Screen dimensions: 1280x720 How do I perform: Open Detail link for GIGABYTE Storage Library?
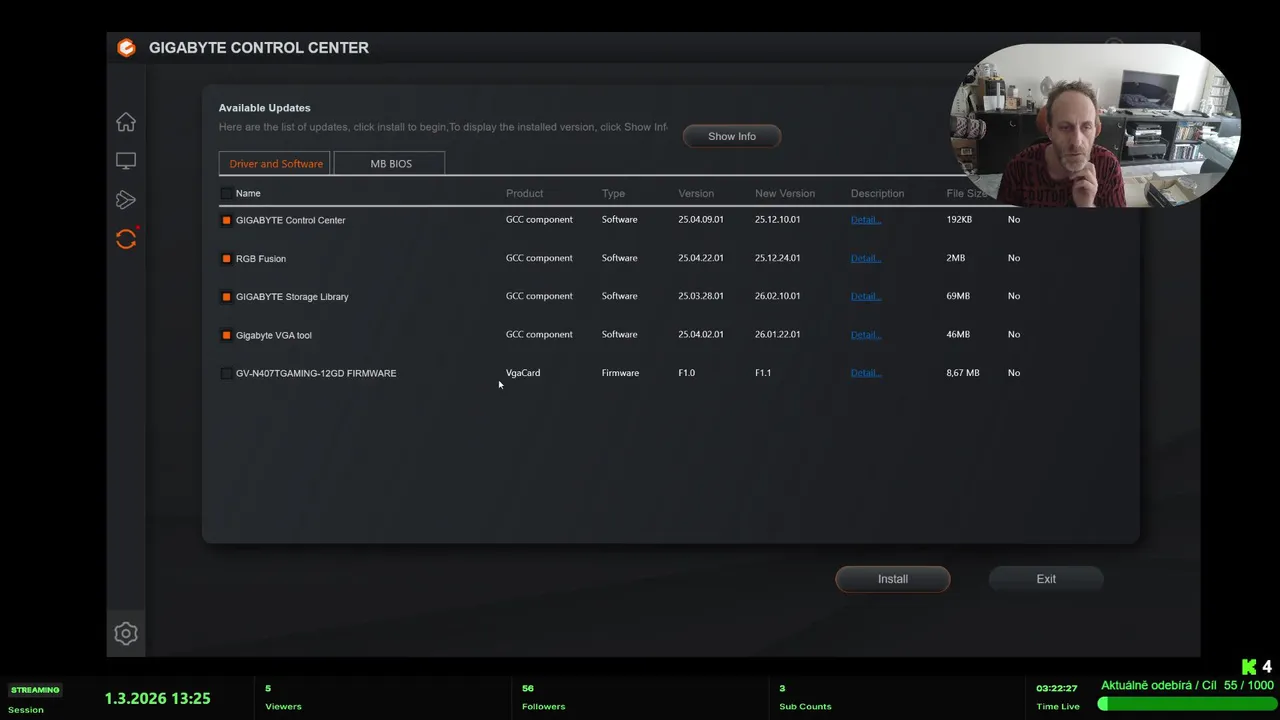pos(866,296)
